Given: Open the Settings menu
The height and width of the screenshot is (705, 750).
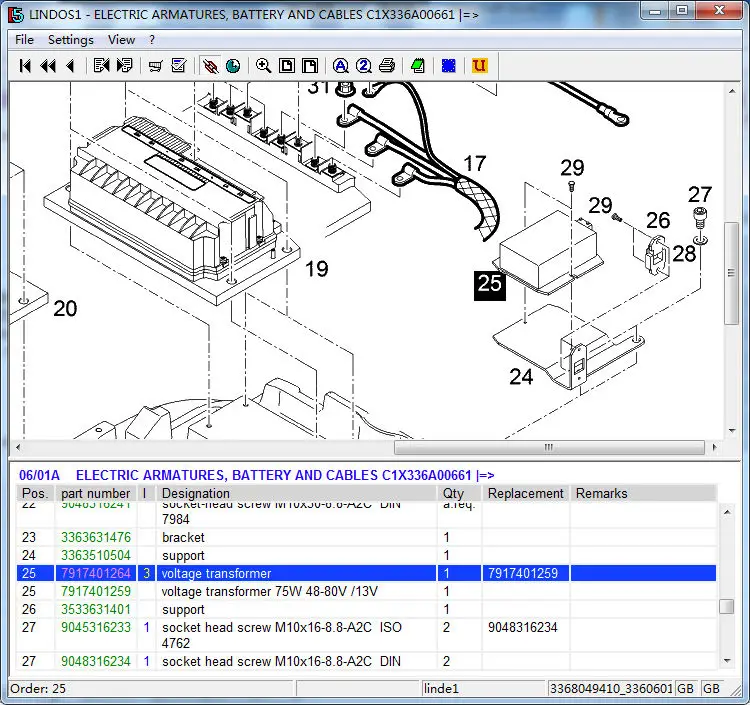Looking at the screenshot, I should (71, 40).
